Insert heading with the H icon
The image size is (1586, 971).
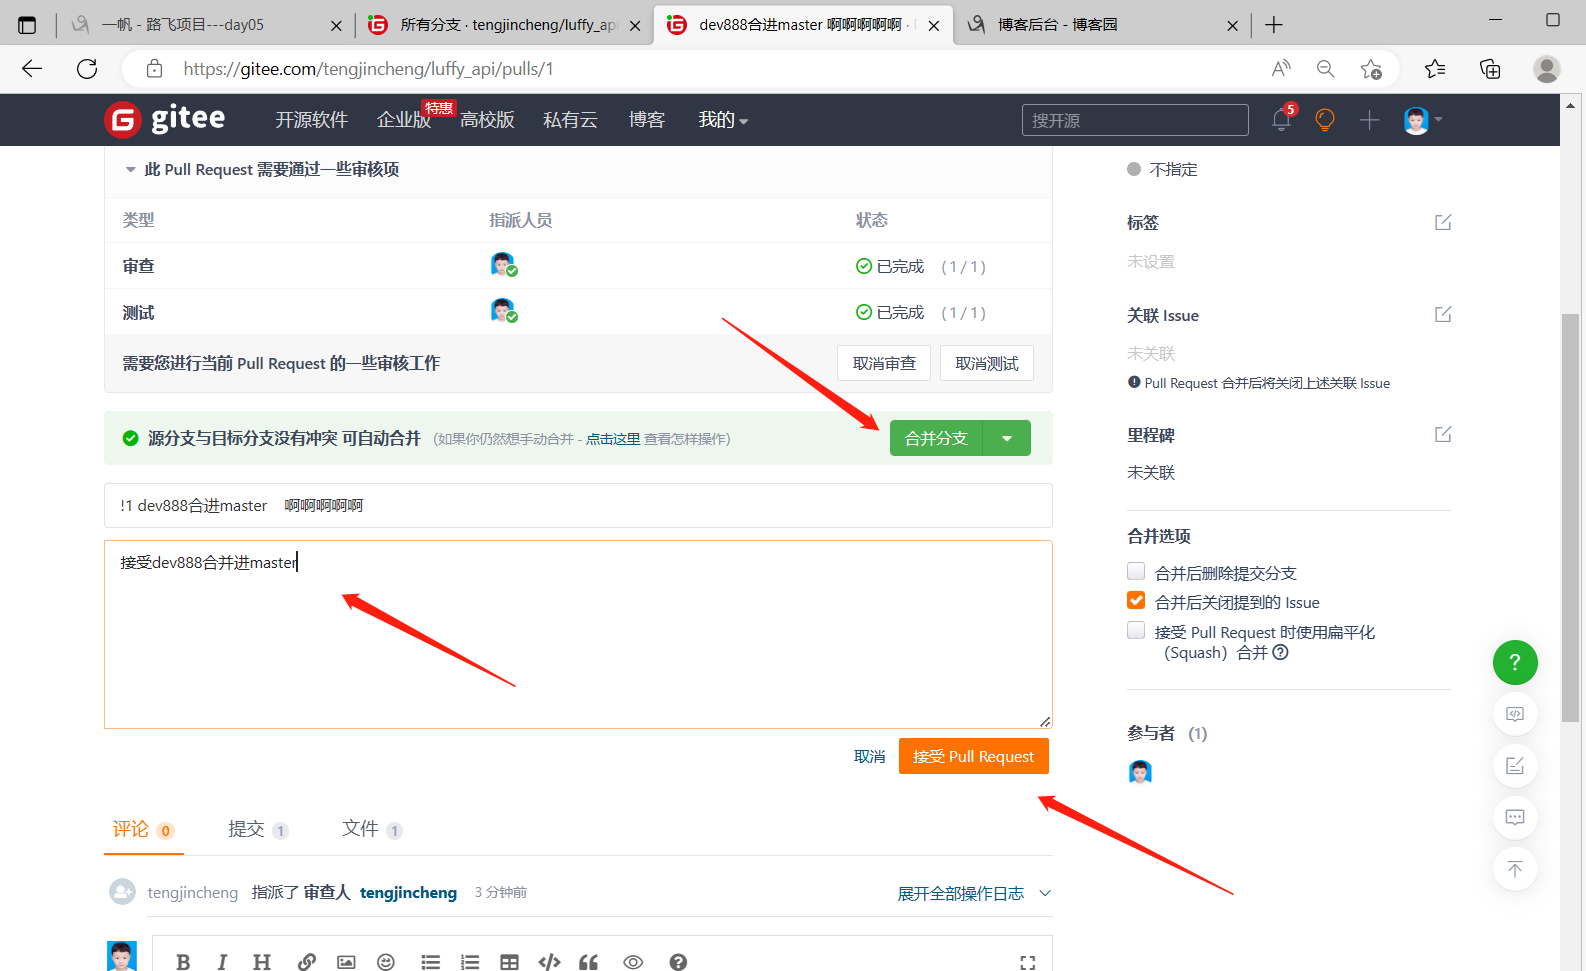click(x=262, y=962)
